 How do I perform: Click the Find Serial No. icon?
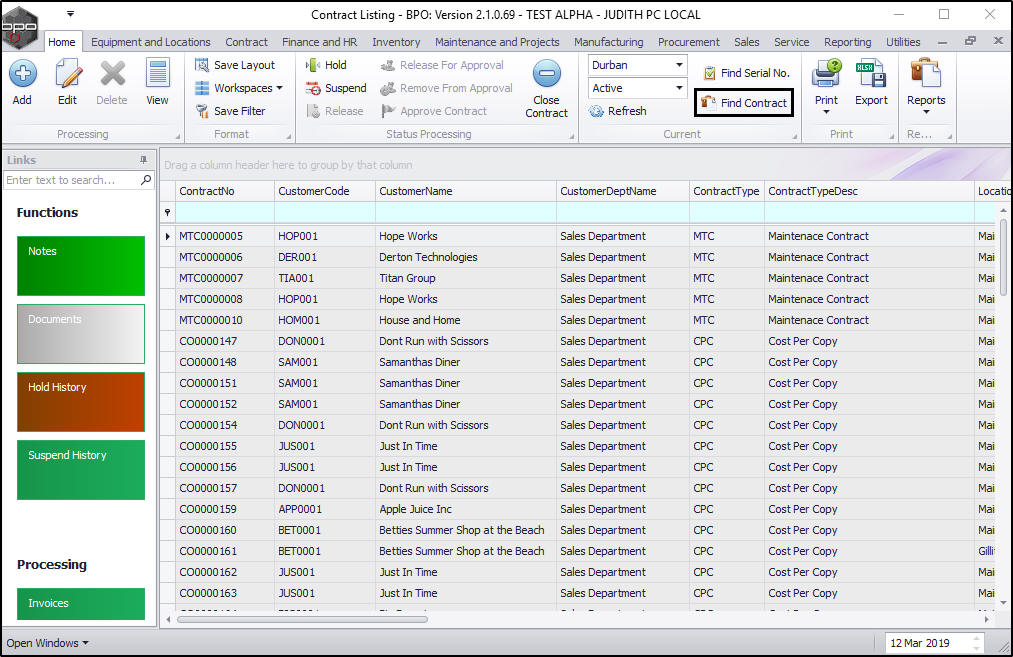(x=710, y=73)
